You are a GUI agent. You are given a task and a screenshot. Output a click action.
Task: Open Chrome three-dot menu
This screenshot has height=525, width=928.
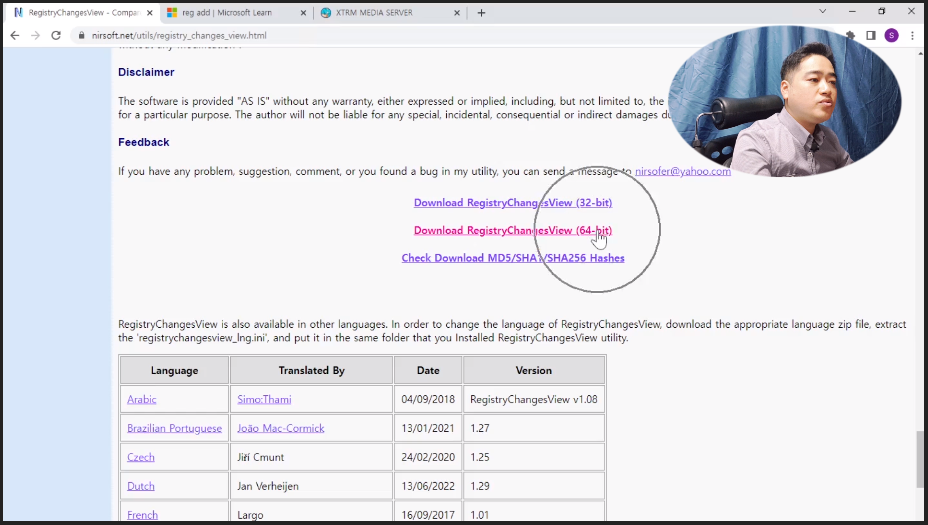[912, 36]
